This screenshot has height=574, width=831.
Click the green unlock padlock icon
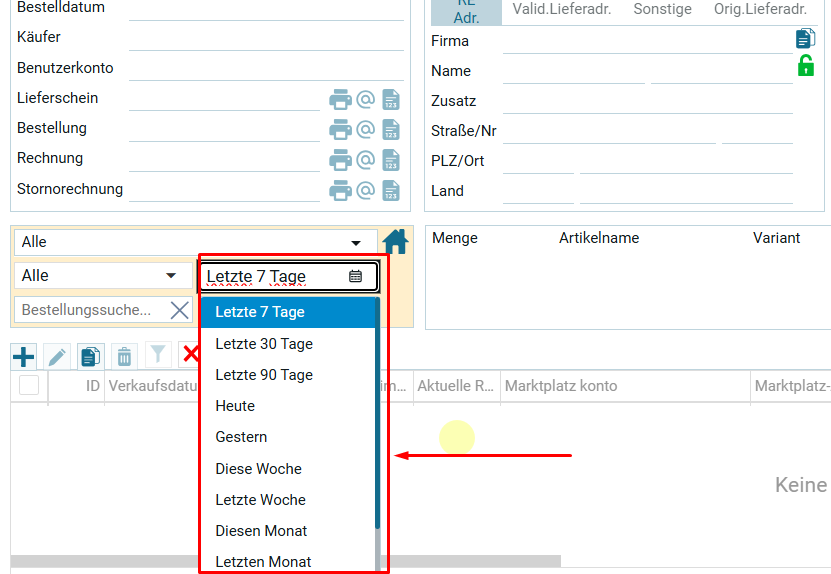(805, 66)
